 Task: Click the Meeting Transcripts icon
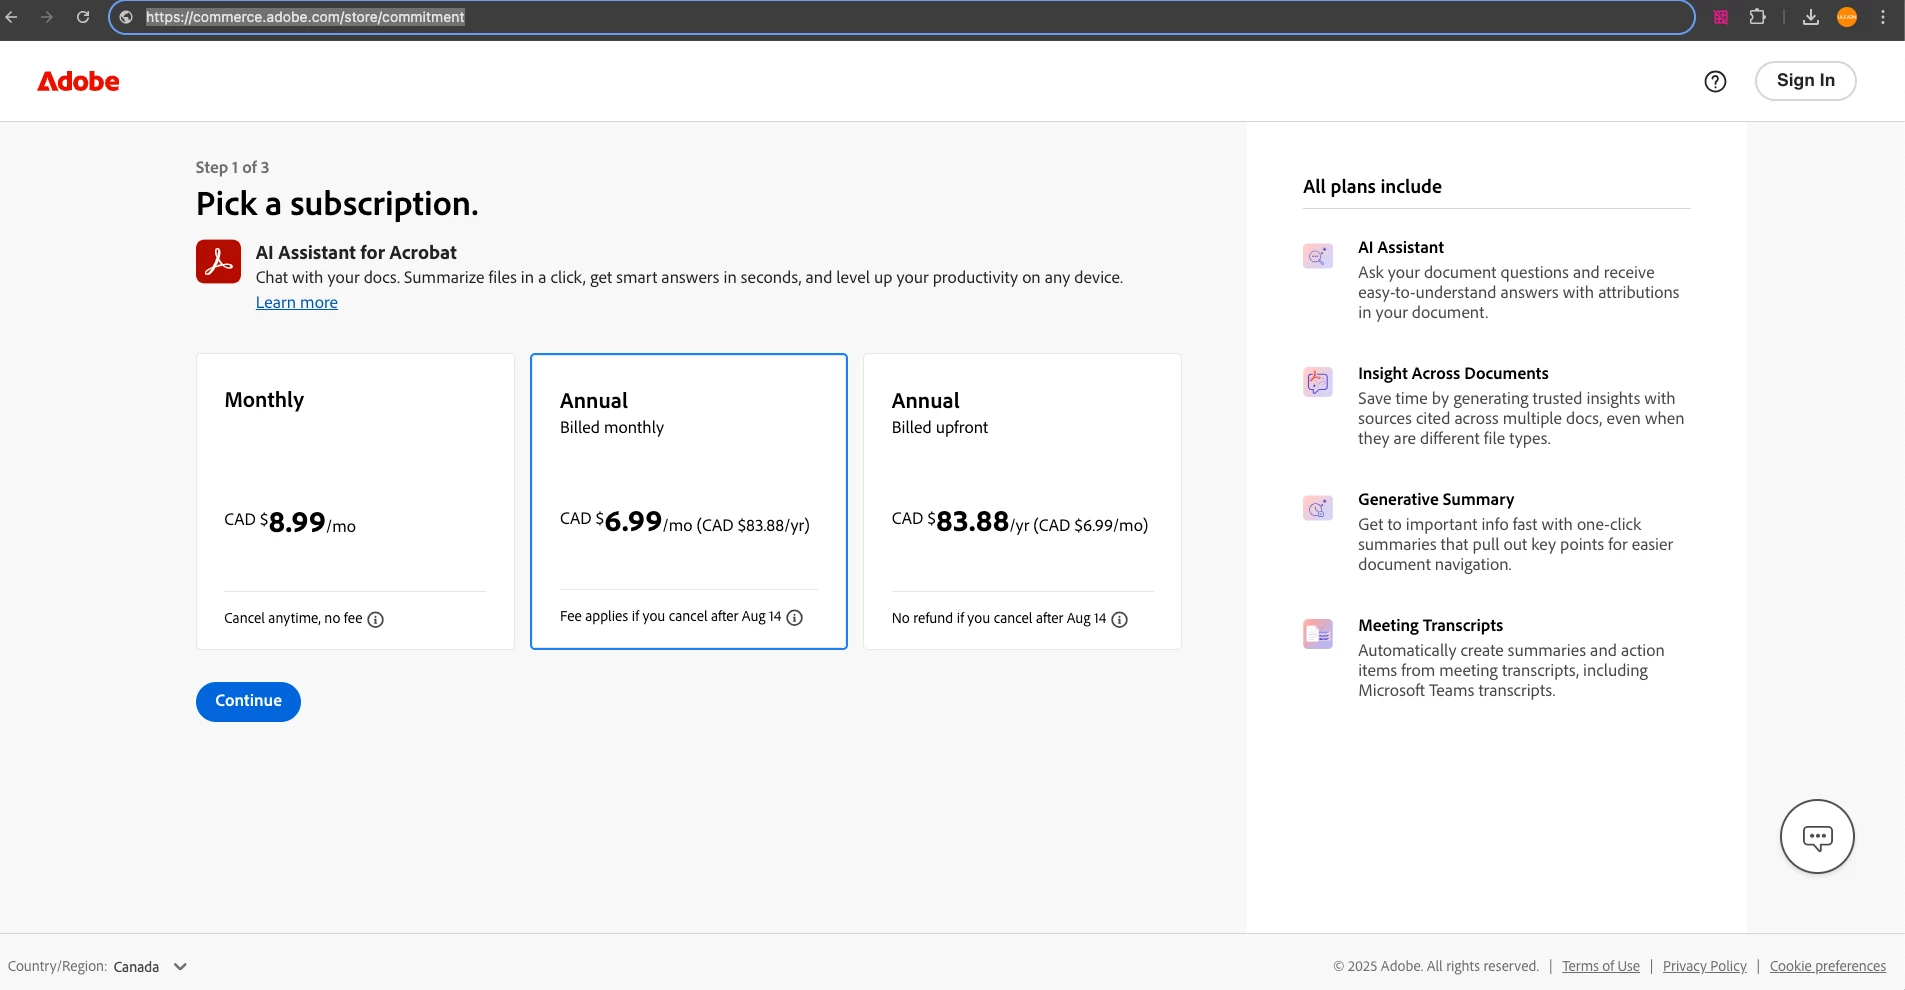(1318, 634)
